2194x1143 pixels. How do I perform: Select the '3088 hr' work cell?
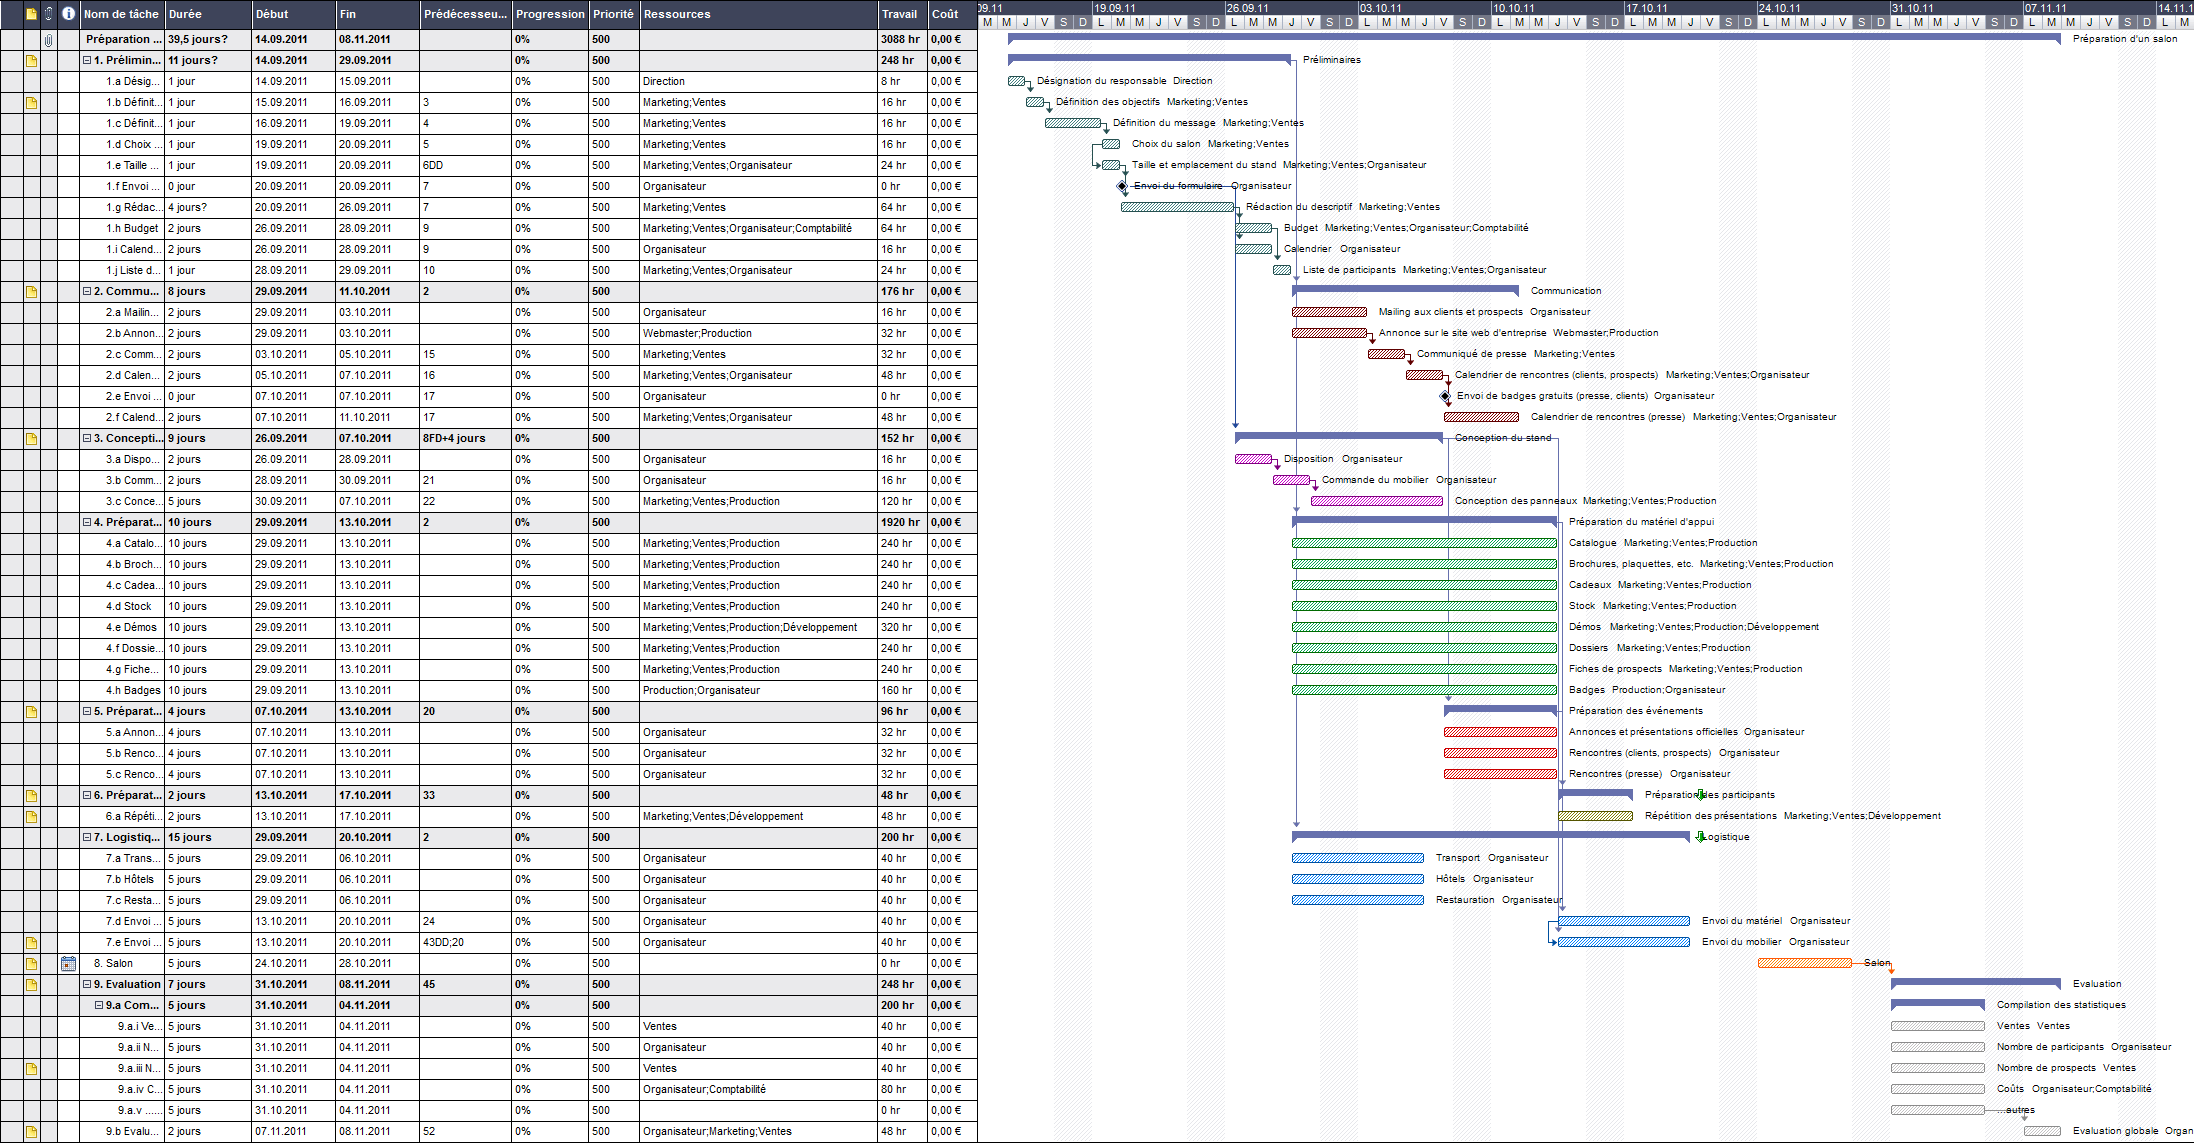[902, 40]
